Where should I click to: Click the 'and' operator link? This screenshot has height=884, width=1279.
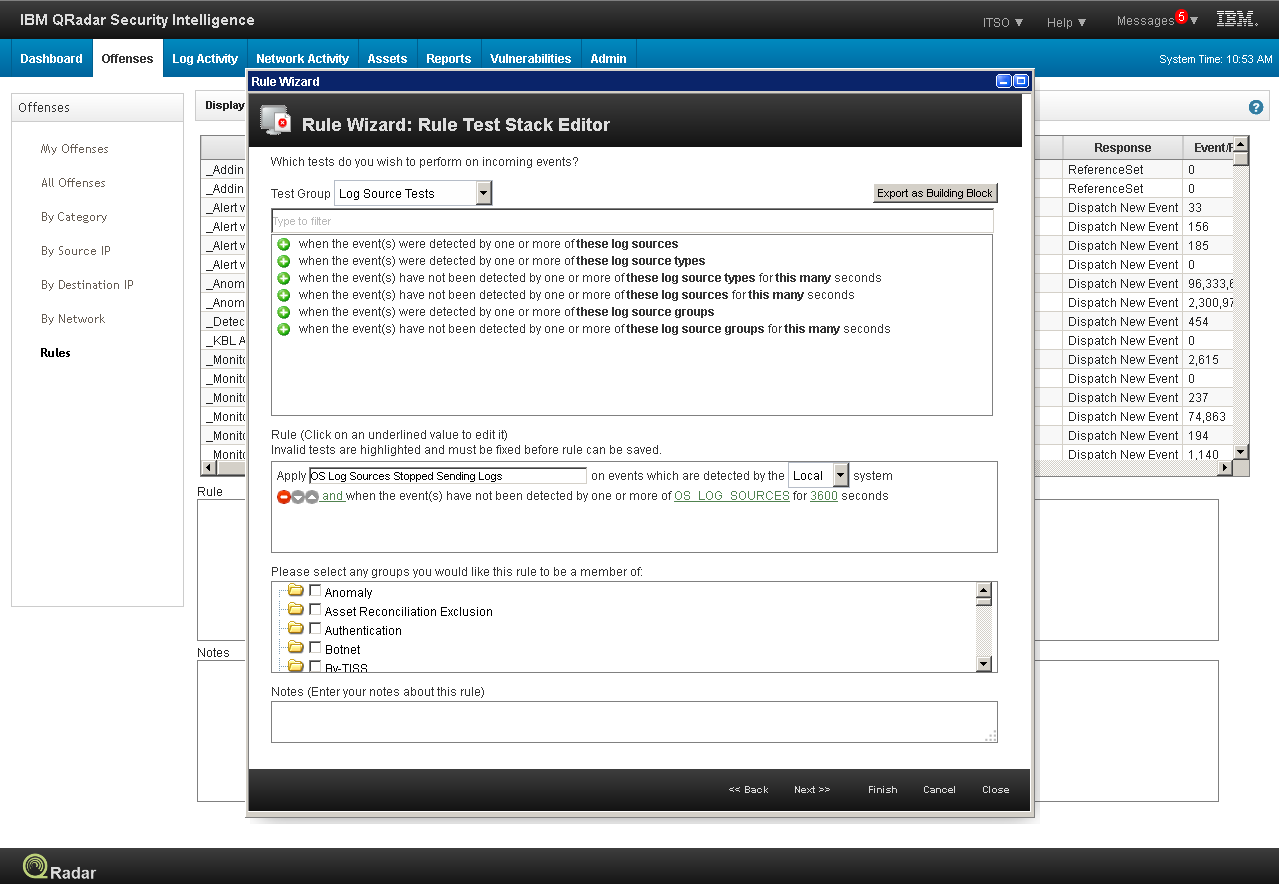332,496
